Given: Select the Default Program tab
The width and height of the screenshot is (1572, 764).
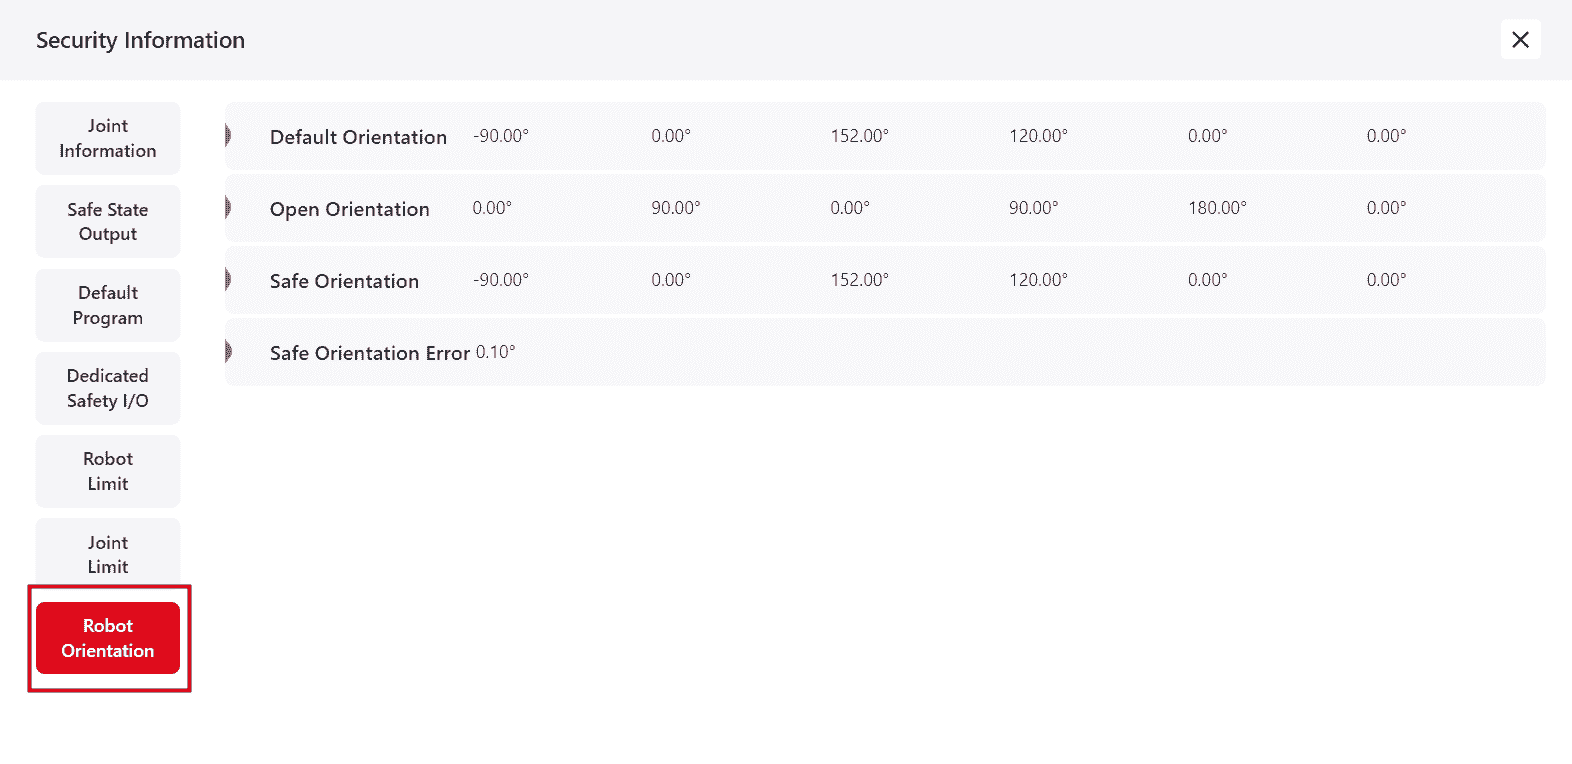Looking at the screenshot, I should [108, 305].
